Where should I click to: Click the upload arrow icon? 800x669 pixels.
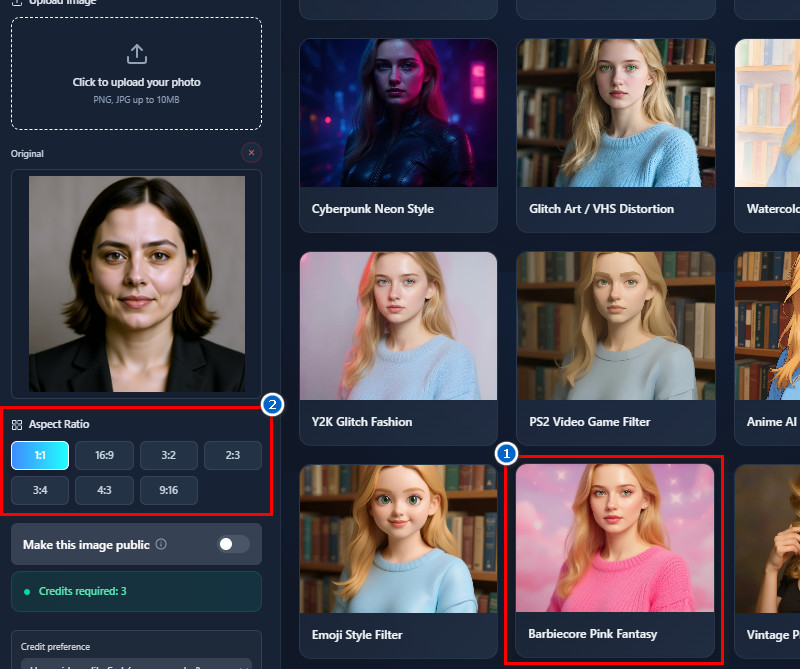pos(136,54)
